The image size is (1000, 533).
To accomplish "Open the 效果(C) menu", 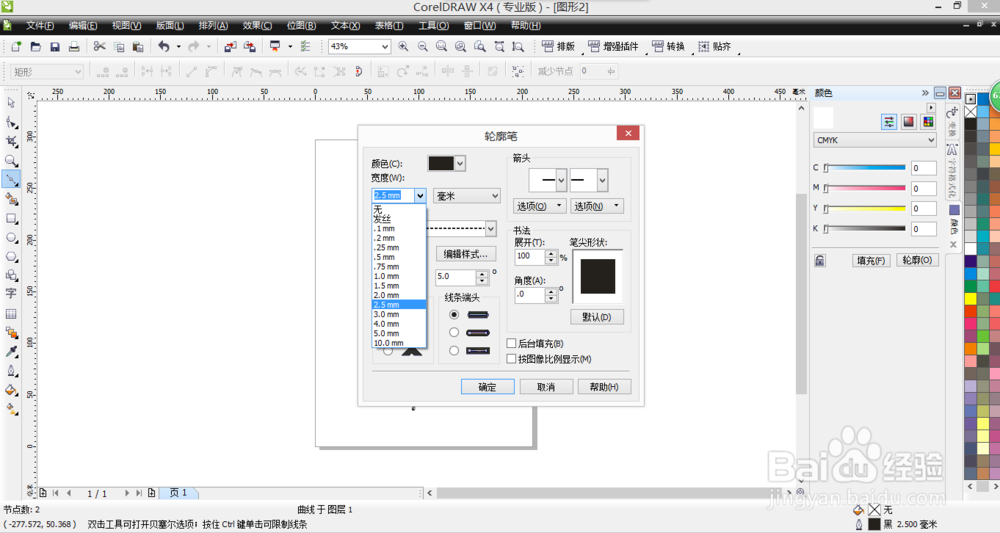I will click(x=257, y=26).
